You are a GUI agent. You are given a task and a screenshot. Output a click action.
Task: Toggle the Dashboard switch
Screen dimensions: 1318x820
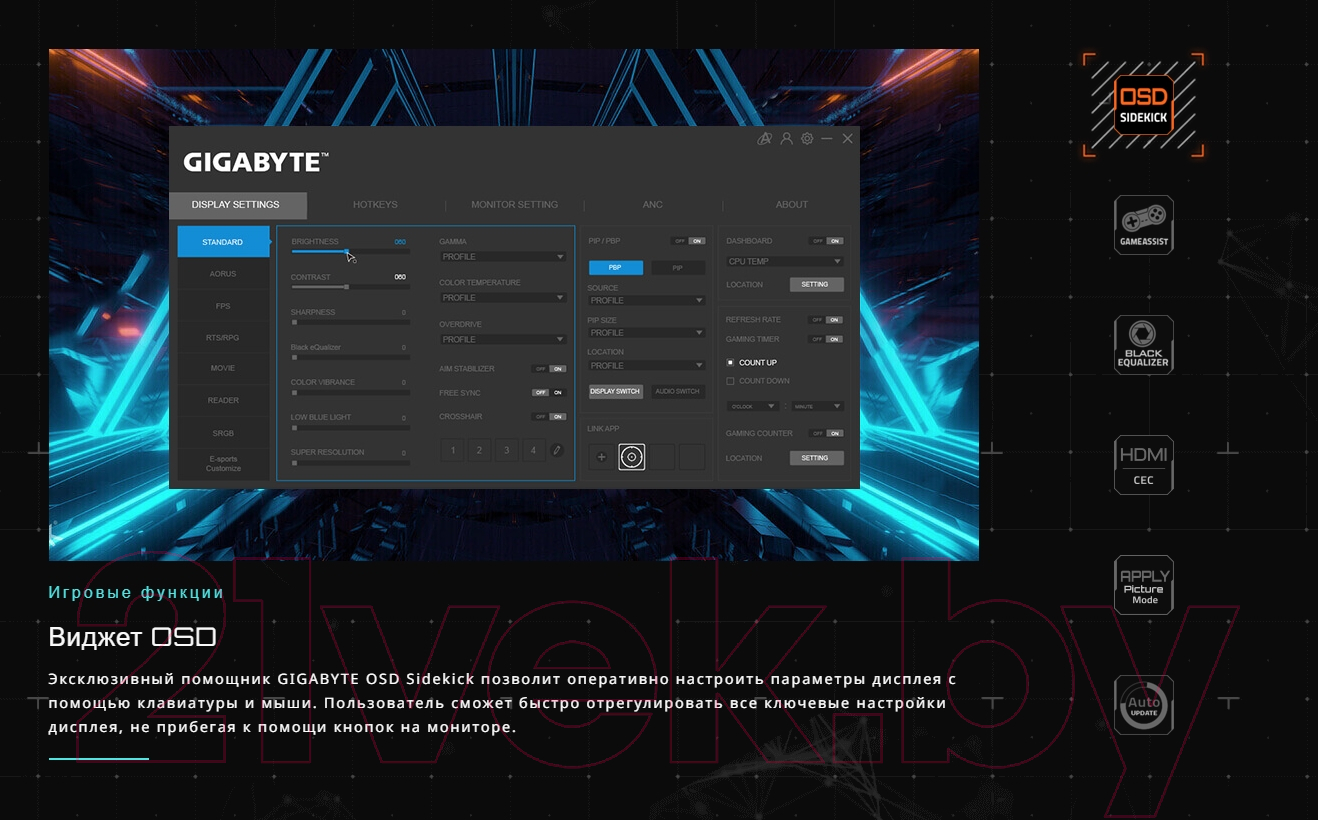pyautogui.click(x=826, y=241)
